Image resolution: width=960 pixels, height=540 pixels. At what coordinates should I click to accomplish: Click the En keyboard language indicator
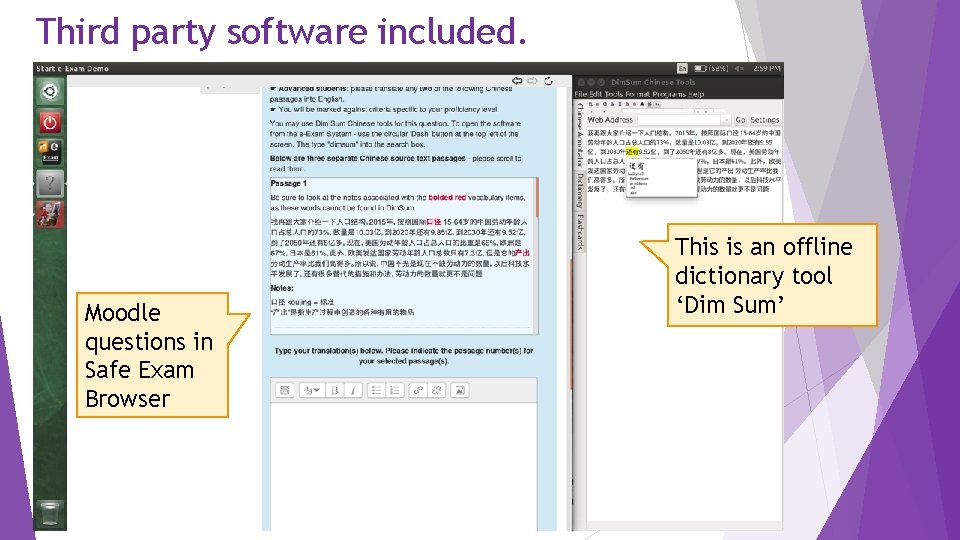pyautogui.click(x=682, y=69)
